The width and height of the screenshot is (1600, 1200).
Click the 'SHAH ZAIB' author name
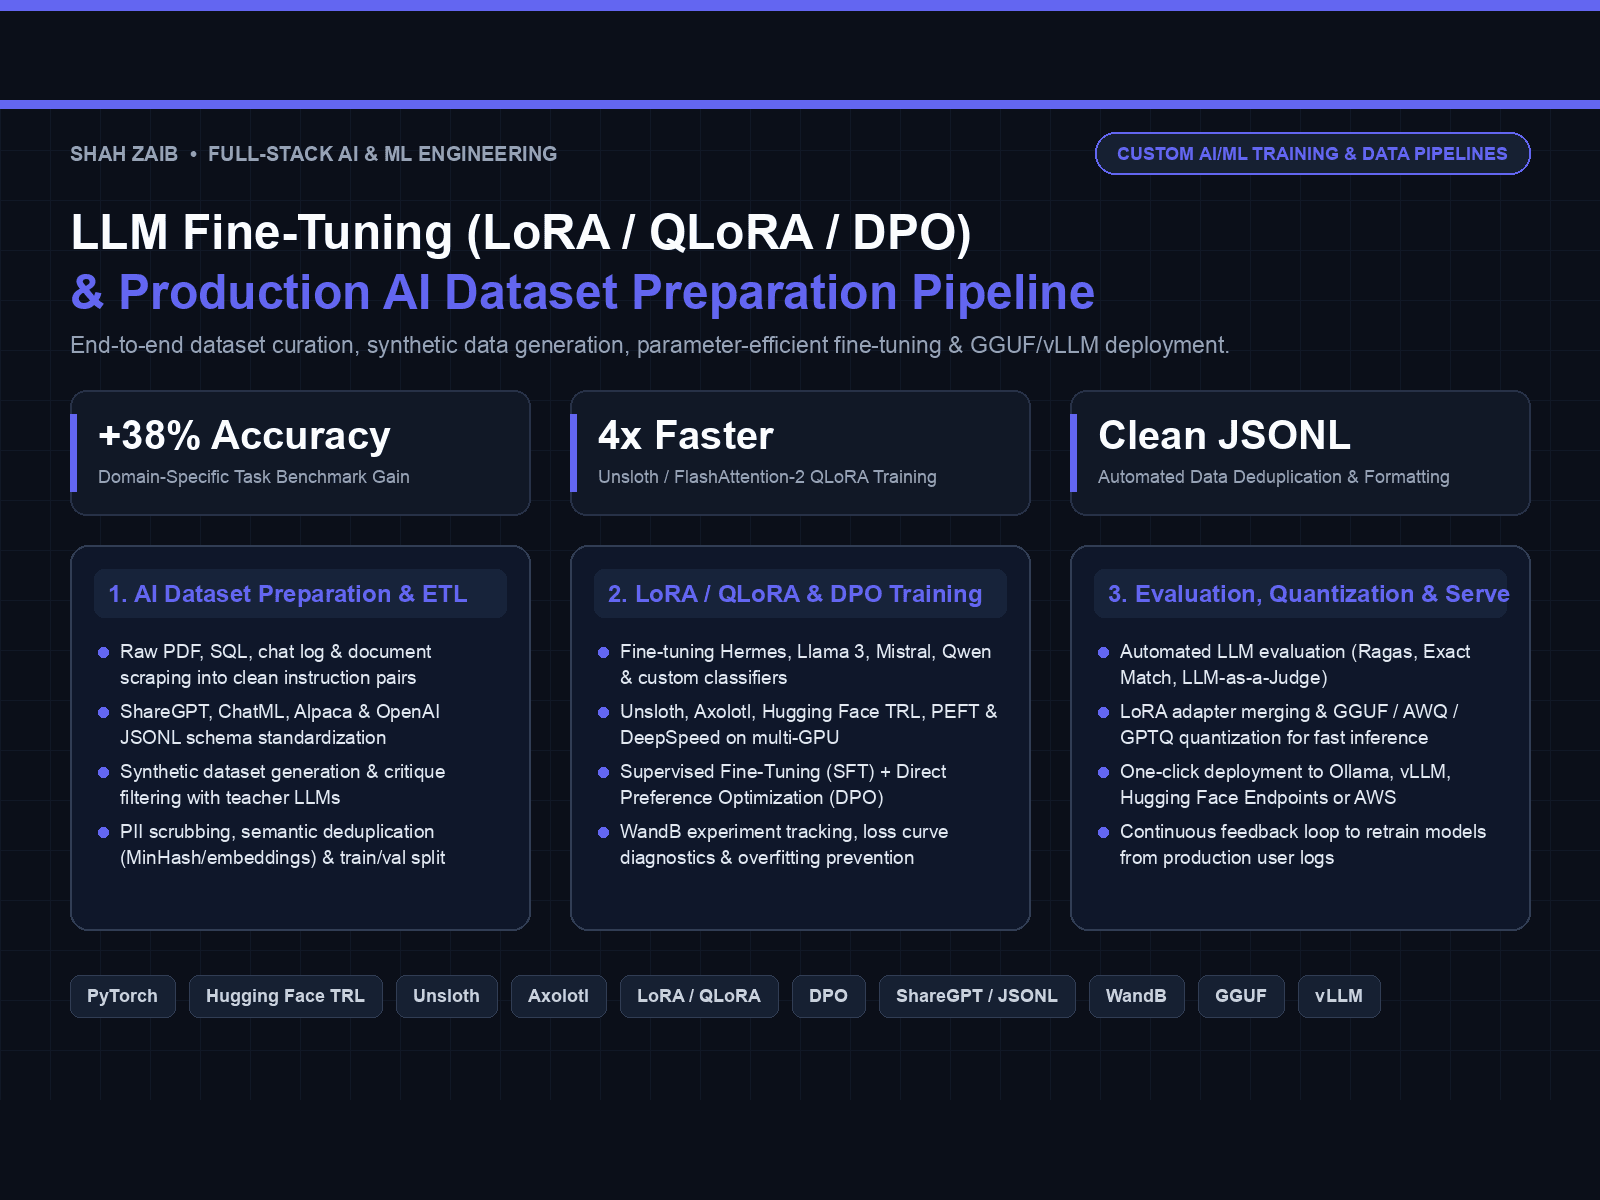[124, 154]
